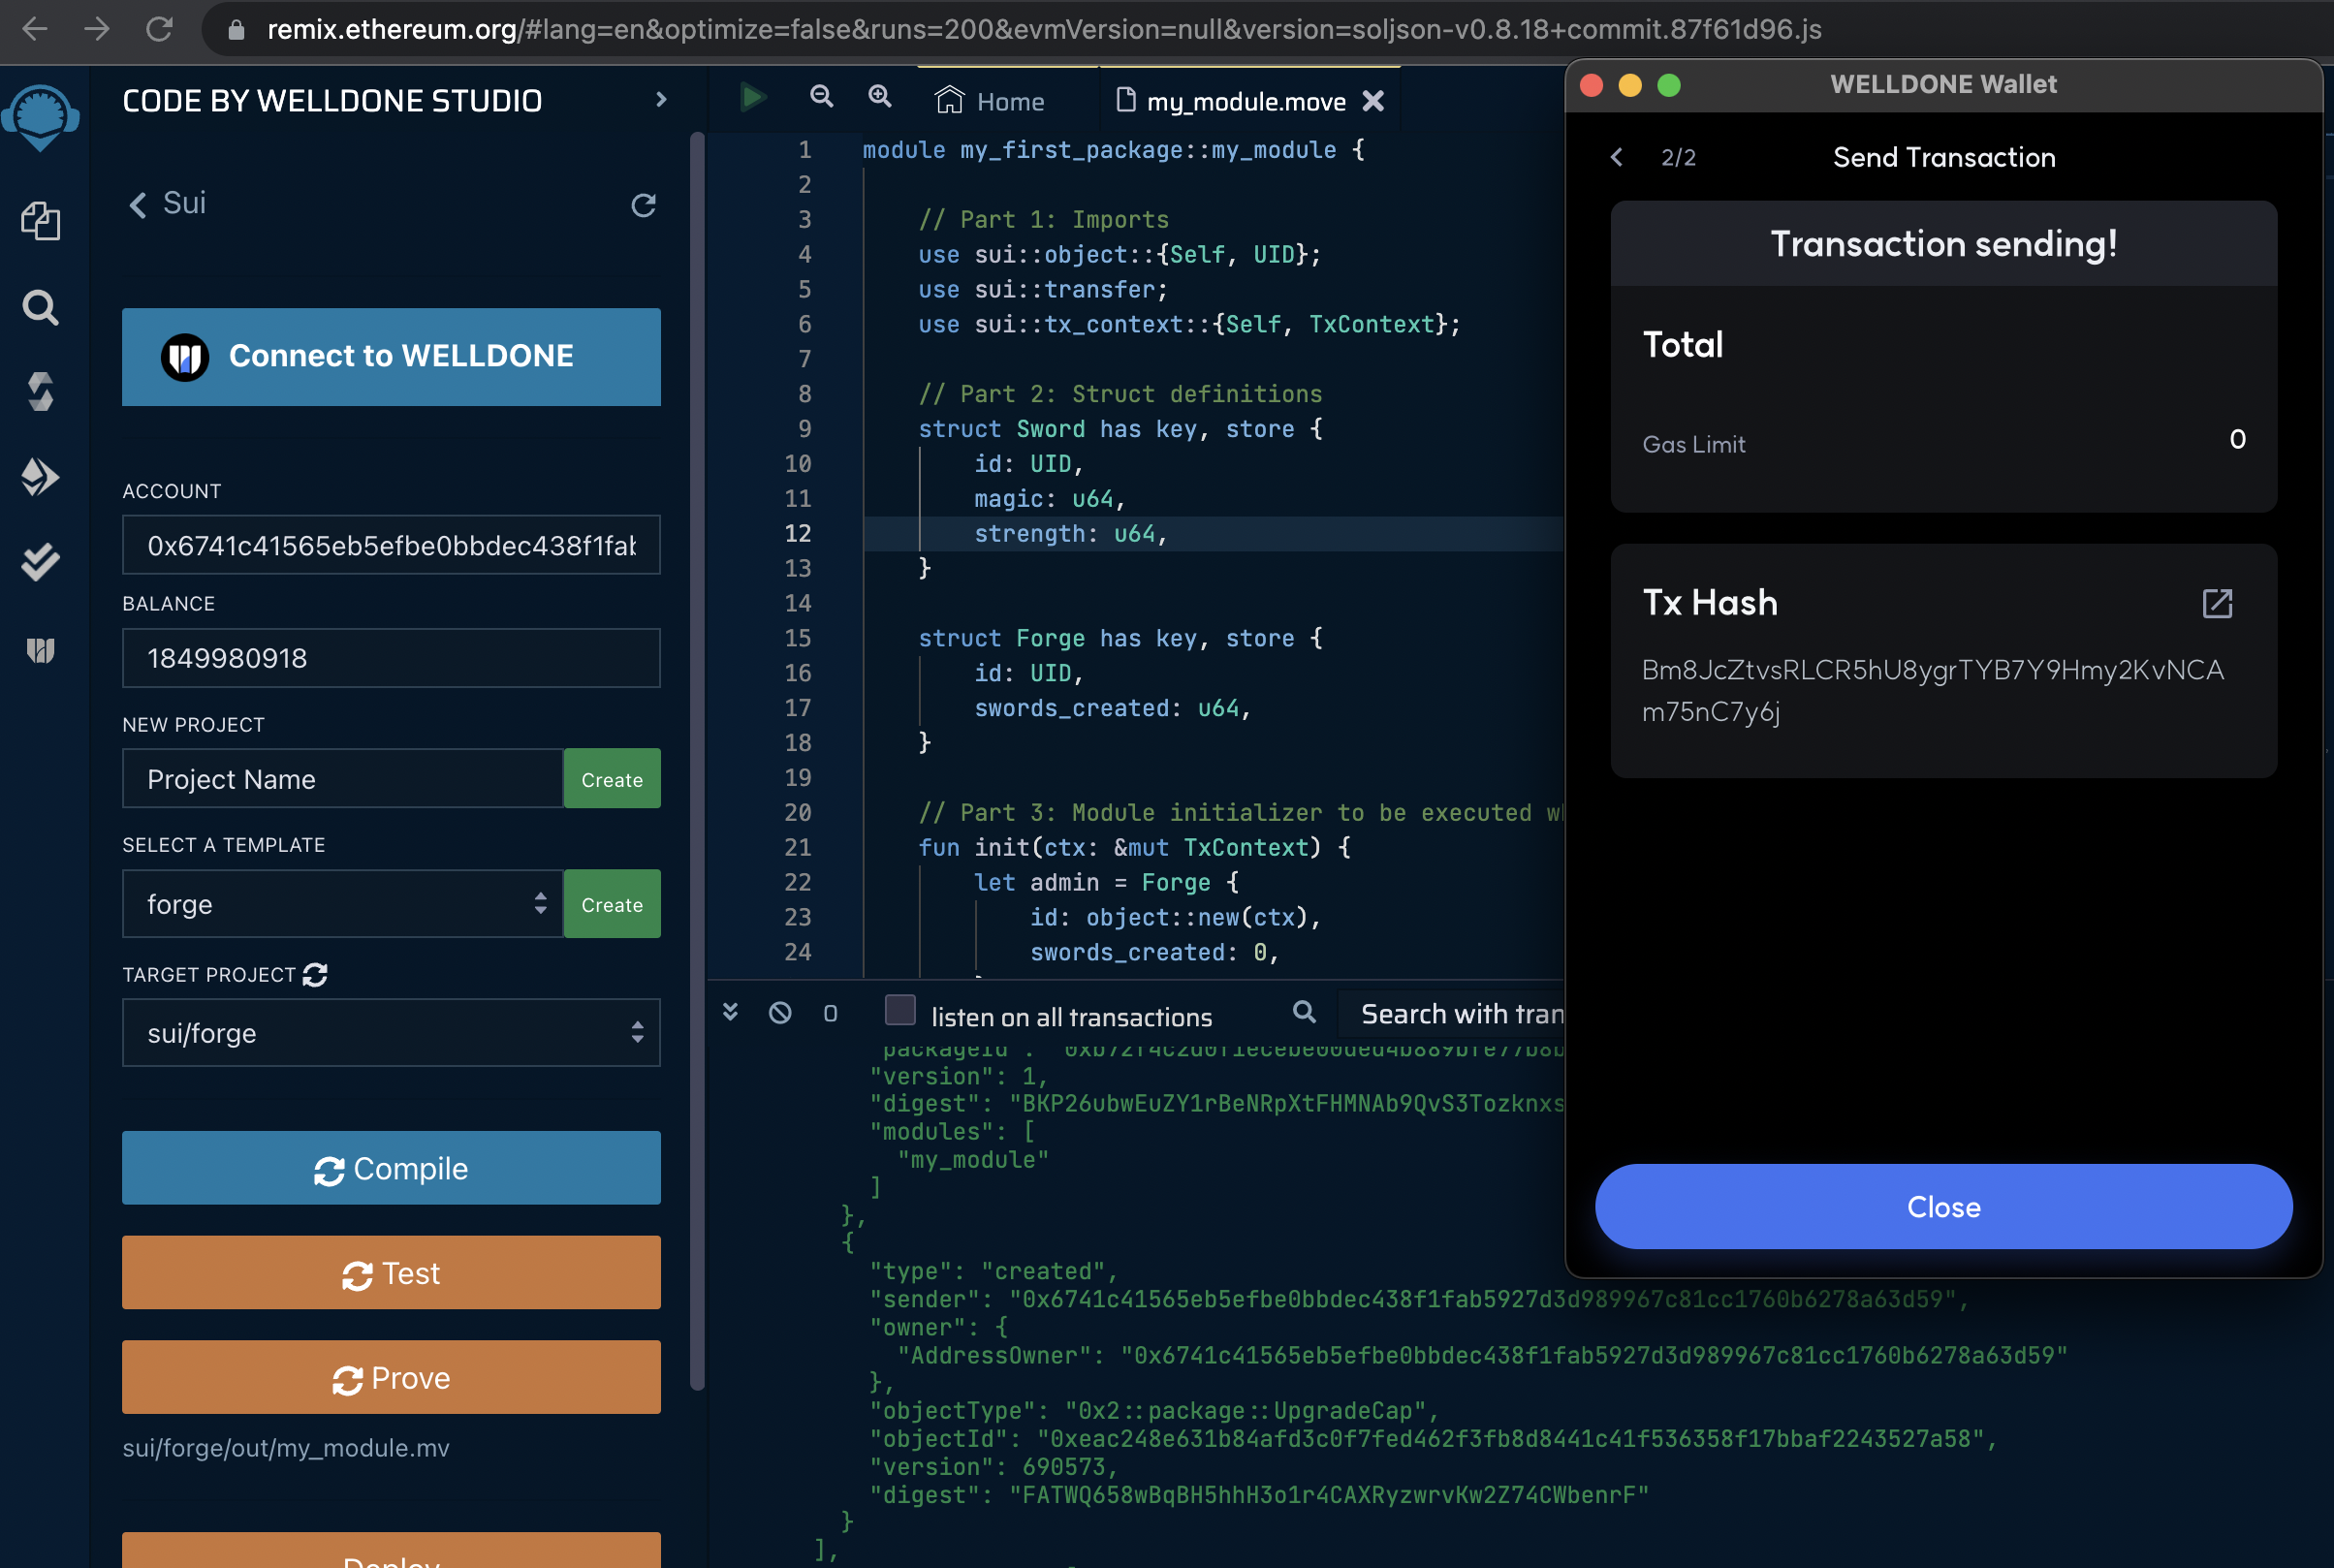Open the double-check analysis sidebar icon
The width and height of the screenshot is (2334, 1568).
40,563
